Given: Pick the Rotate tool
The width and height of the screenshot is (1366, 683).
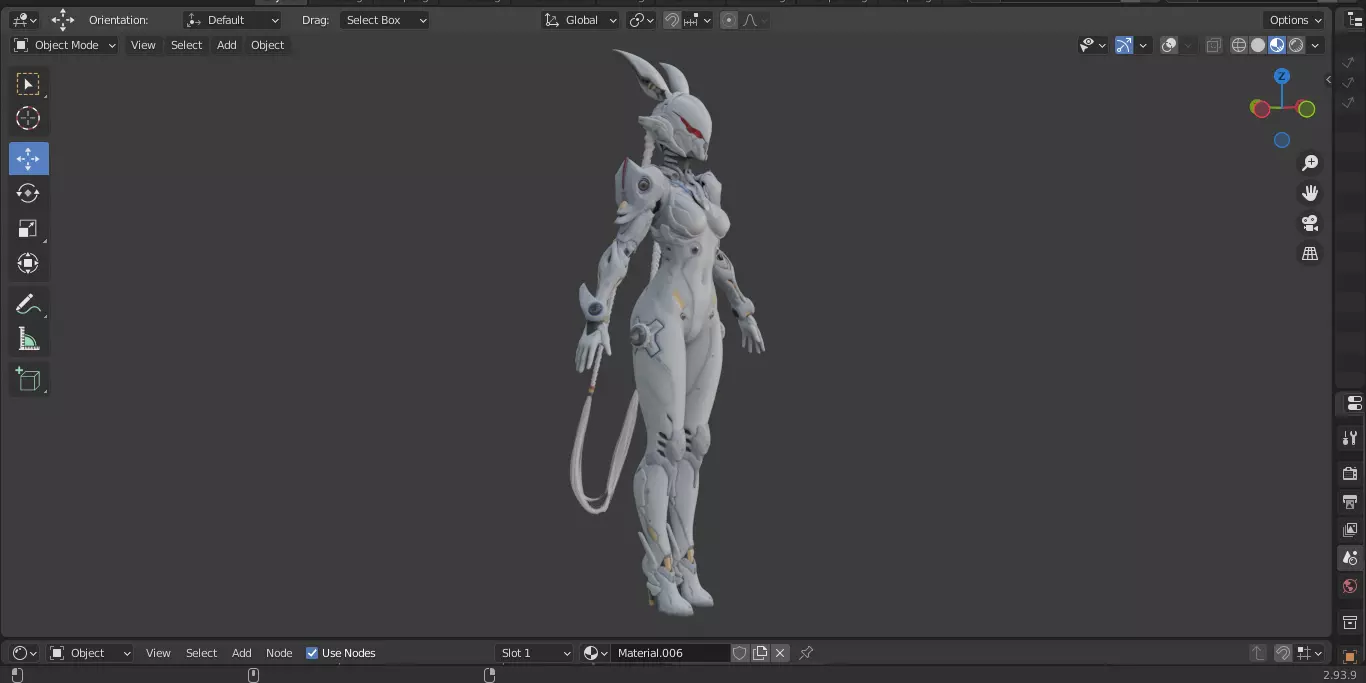Looking at the screenshot, I should [x=28, y=193].
